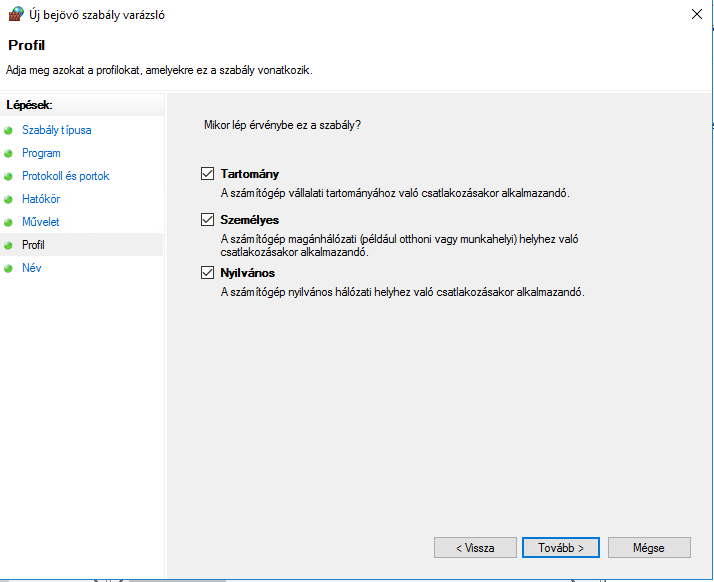Open the Művelet step

[40, 222]
